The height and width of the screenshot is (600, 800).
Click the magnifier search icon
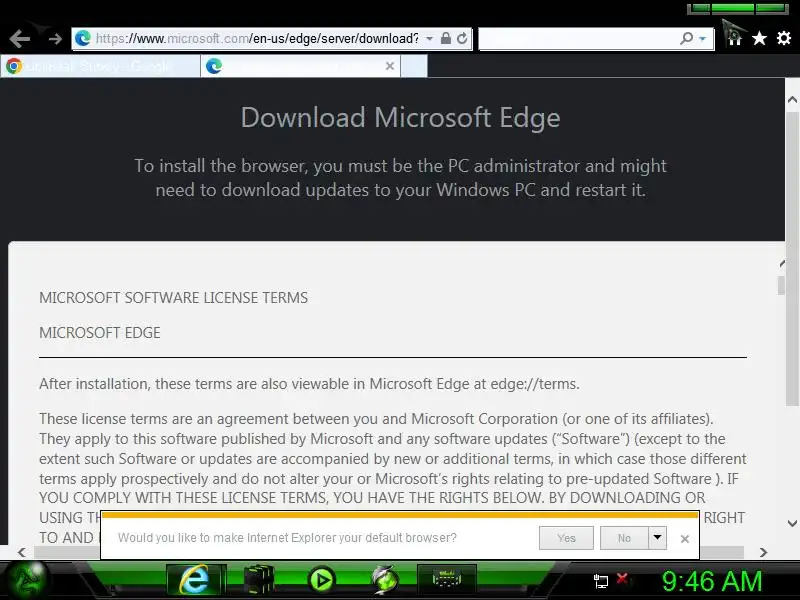[686, 38]
